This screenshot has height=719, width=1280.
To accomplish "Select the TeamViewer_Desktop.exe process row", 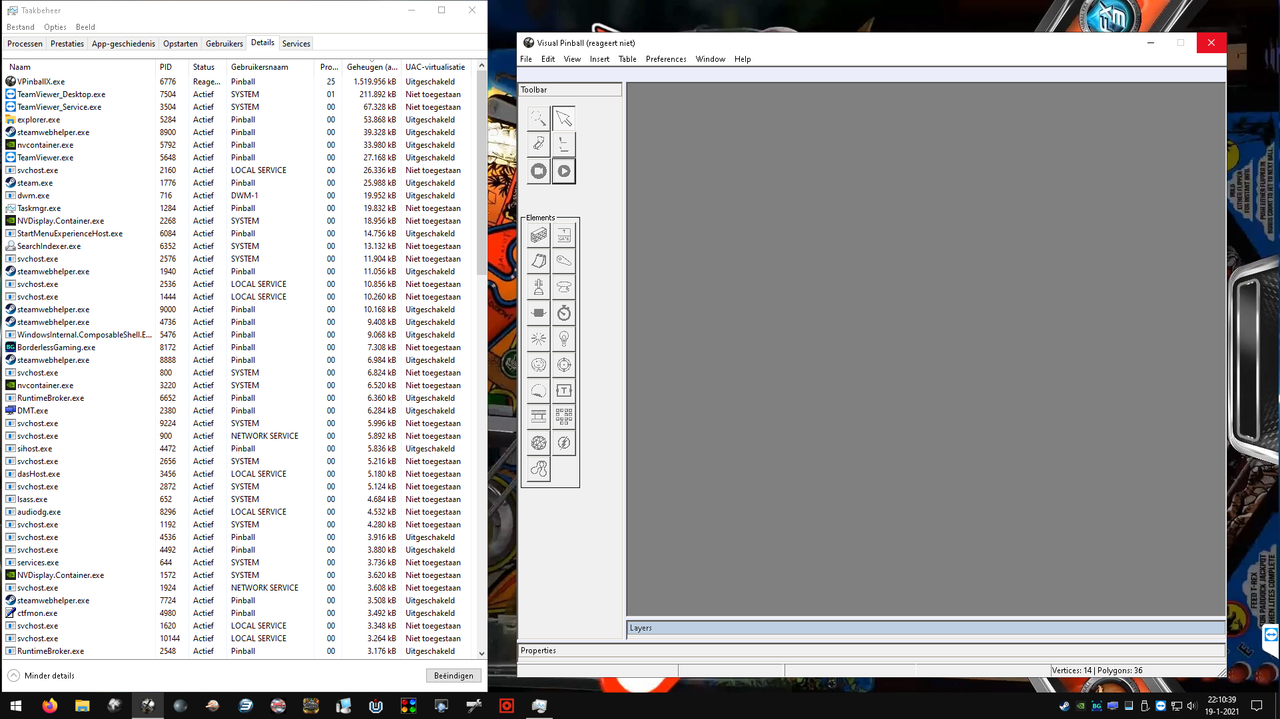I will click(x=238, y=94).
